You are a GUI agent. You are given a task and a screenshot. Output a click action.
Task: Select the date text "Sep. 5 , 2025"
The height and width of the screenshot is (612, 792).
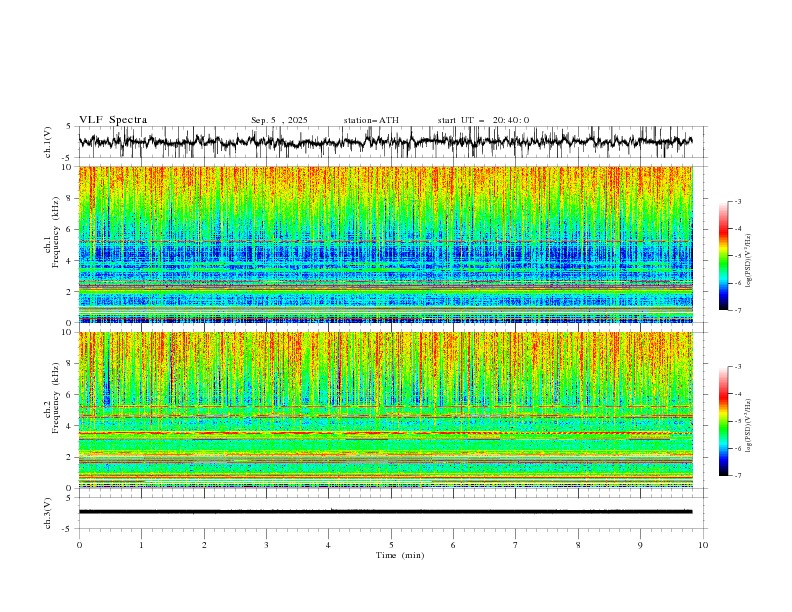tap(279, 120)
